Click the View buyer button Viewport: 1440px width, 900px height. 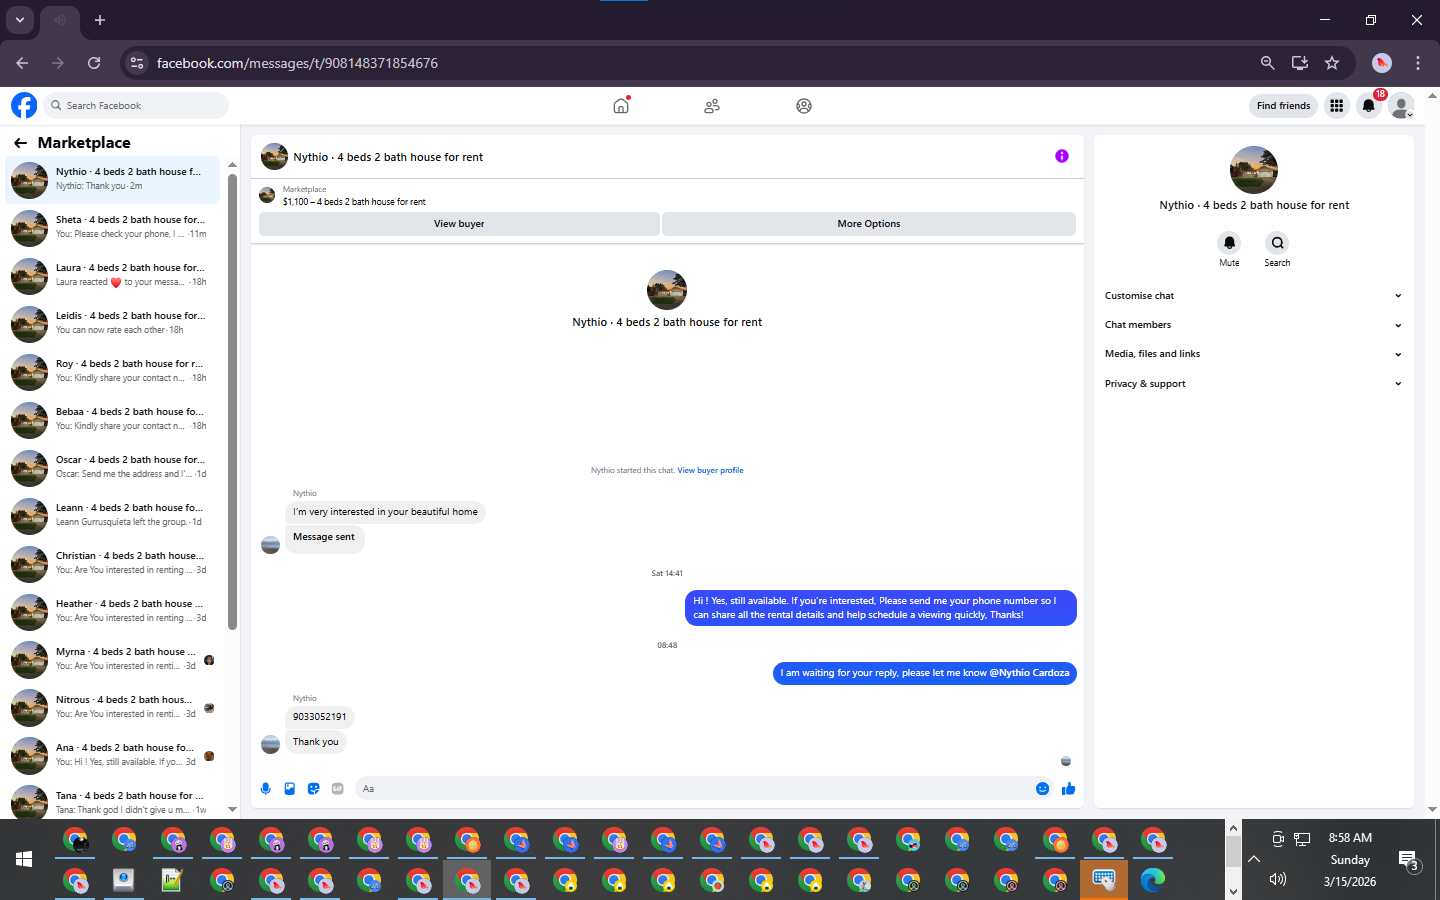pyautogui.click(x=459, y=224)
